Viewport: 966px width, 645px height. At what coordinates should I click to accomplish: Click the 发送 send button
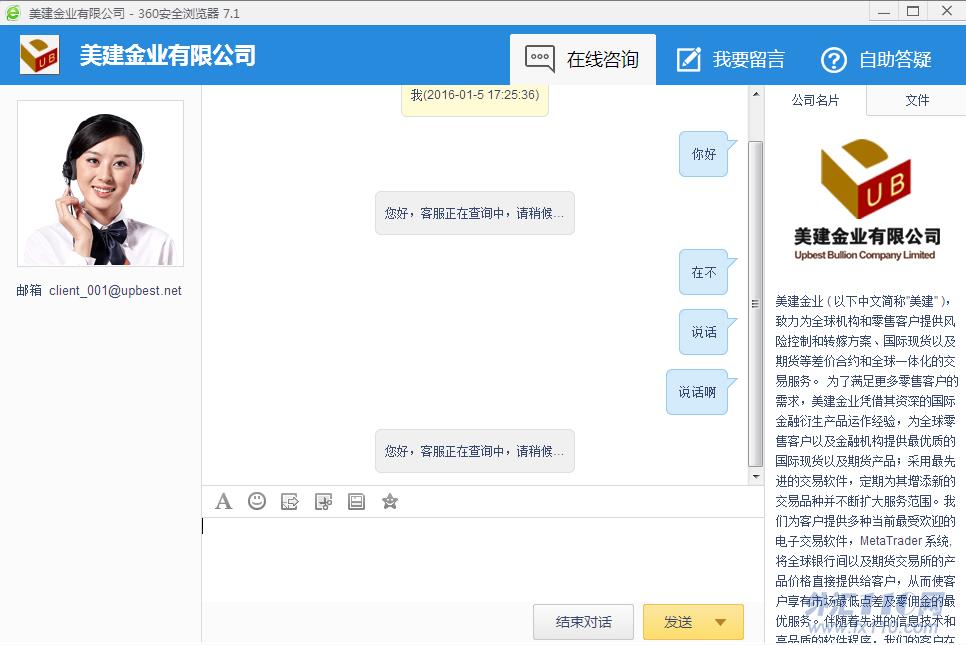tap(678, 622)
